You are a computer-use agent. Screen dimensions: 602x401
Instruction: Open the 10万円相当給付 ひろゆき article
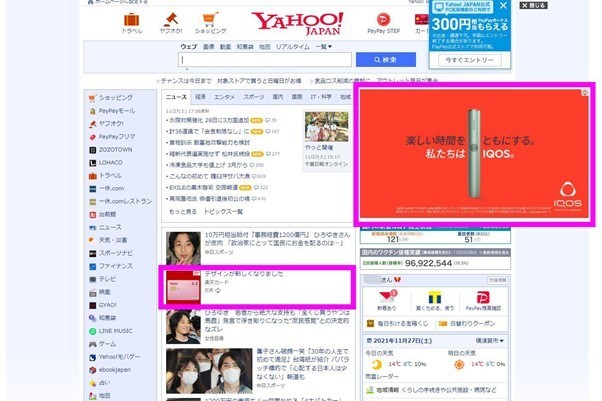pos(277,239)
